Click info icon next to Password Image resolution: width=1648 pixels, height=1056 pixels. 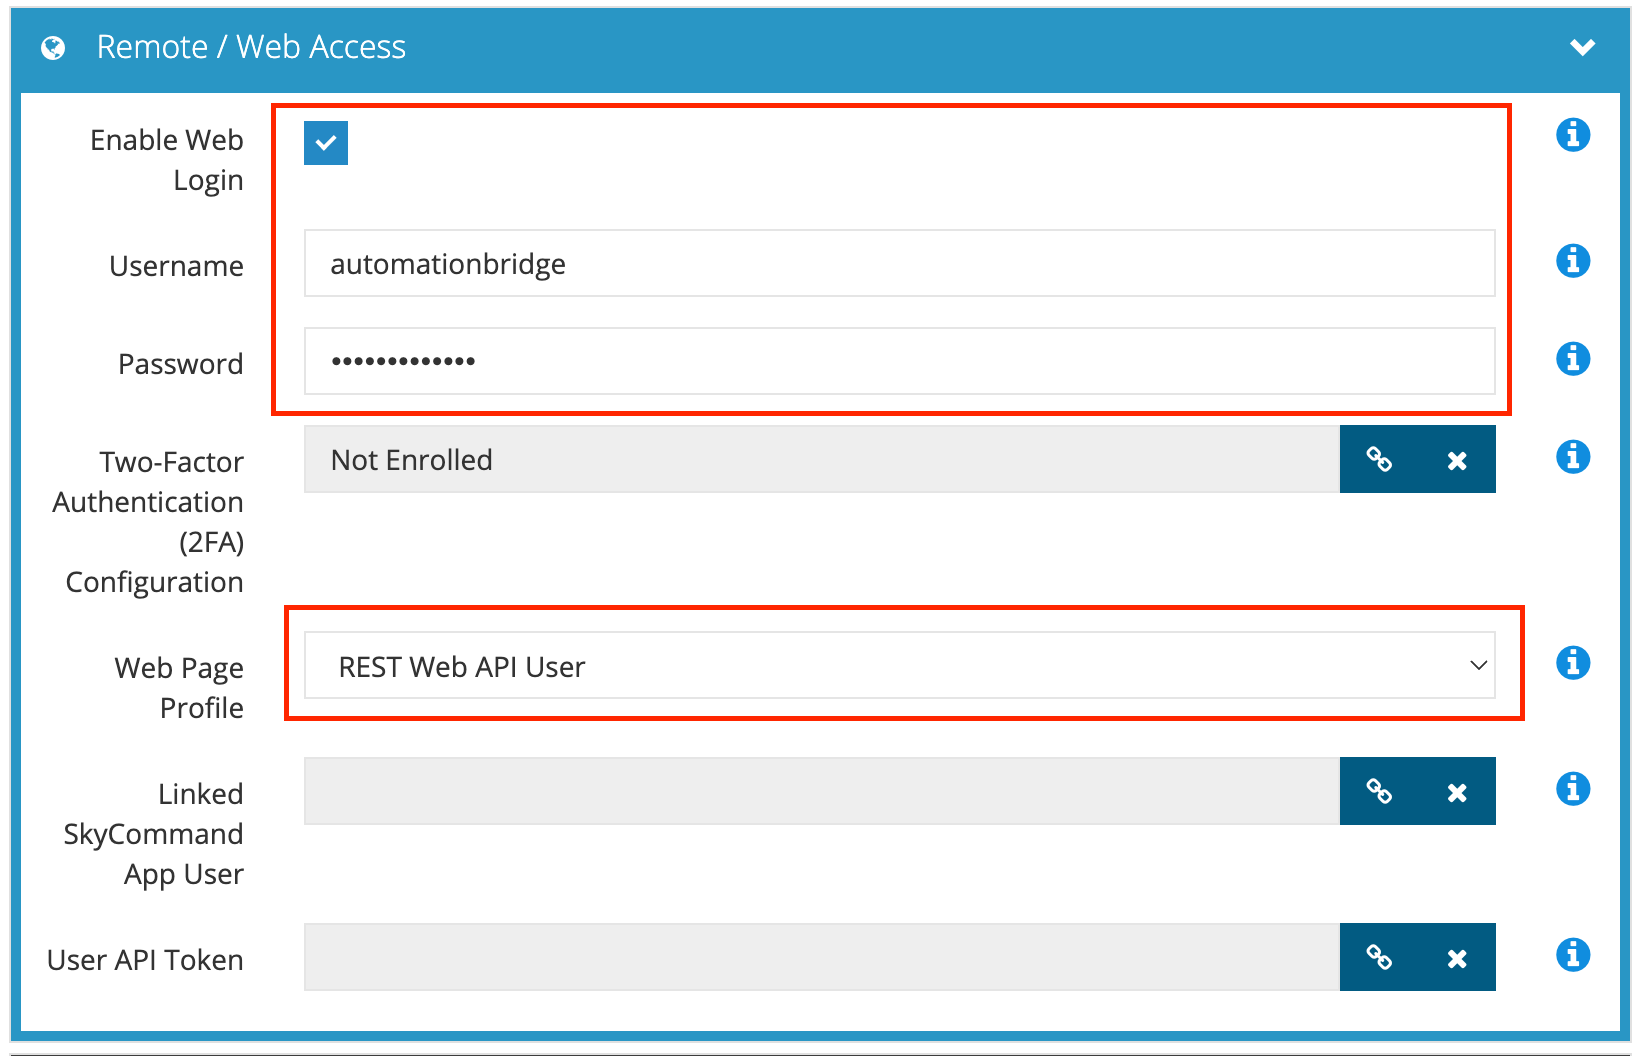coord(1573,358)
